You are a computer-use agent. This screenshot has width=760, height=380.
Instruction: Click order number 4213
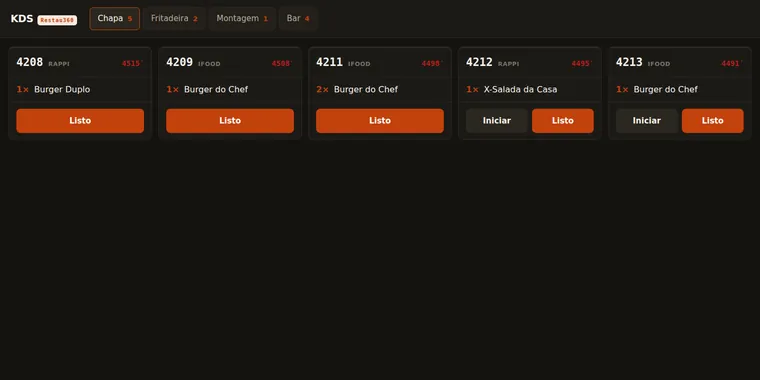[x=629, y=63]
